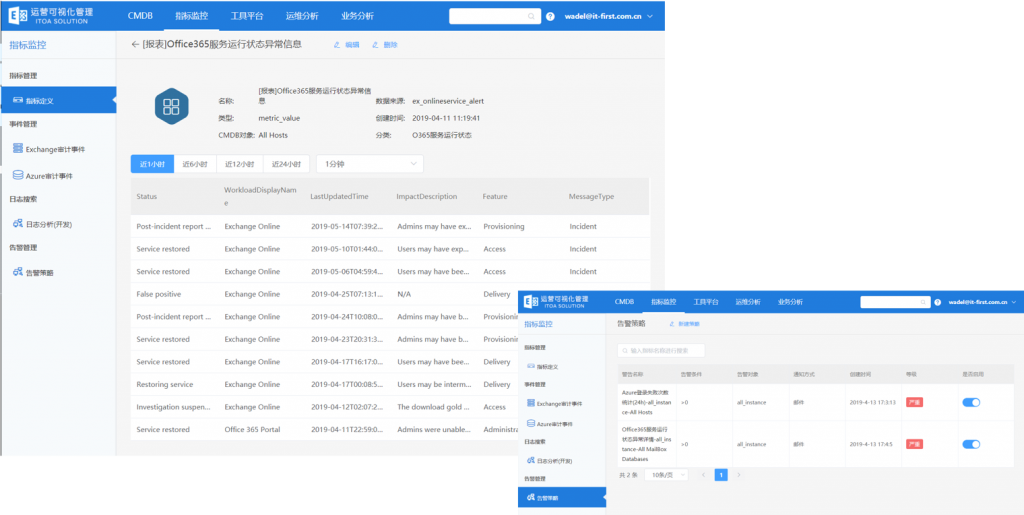Click 严重 badge in the Office365 policy row
Screen dimensions: 1024x515
(x=914, y=444)
